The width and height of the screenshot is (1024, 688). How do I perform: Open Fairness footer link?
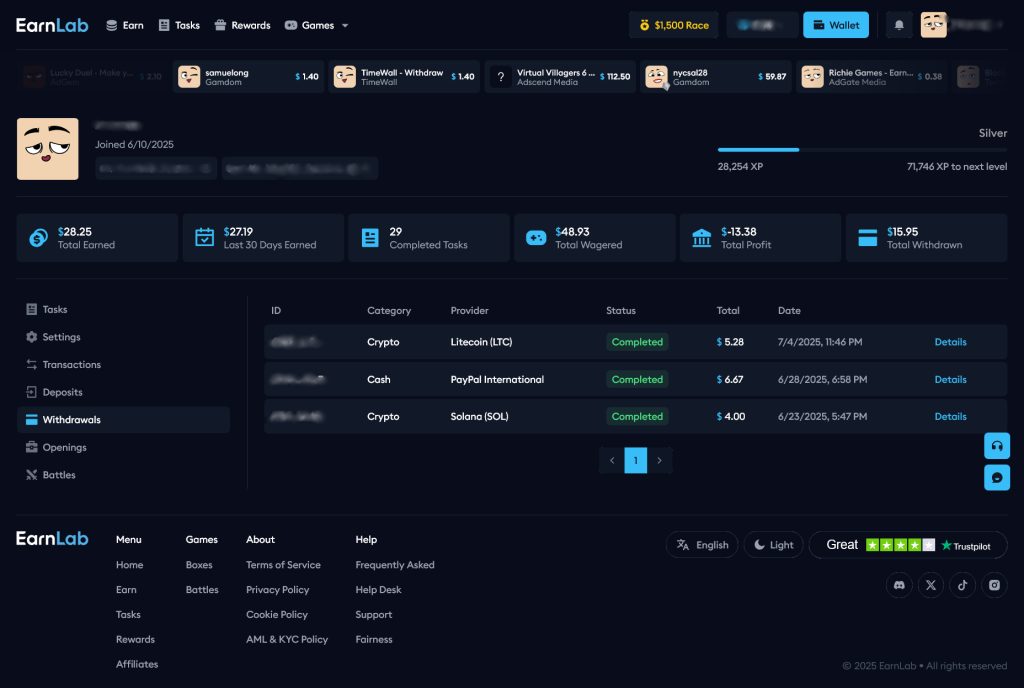pyautogui.click(x=374, y=639)
